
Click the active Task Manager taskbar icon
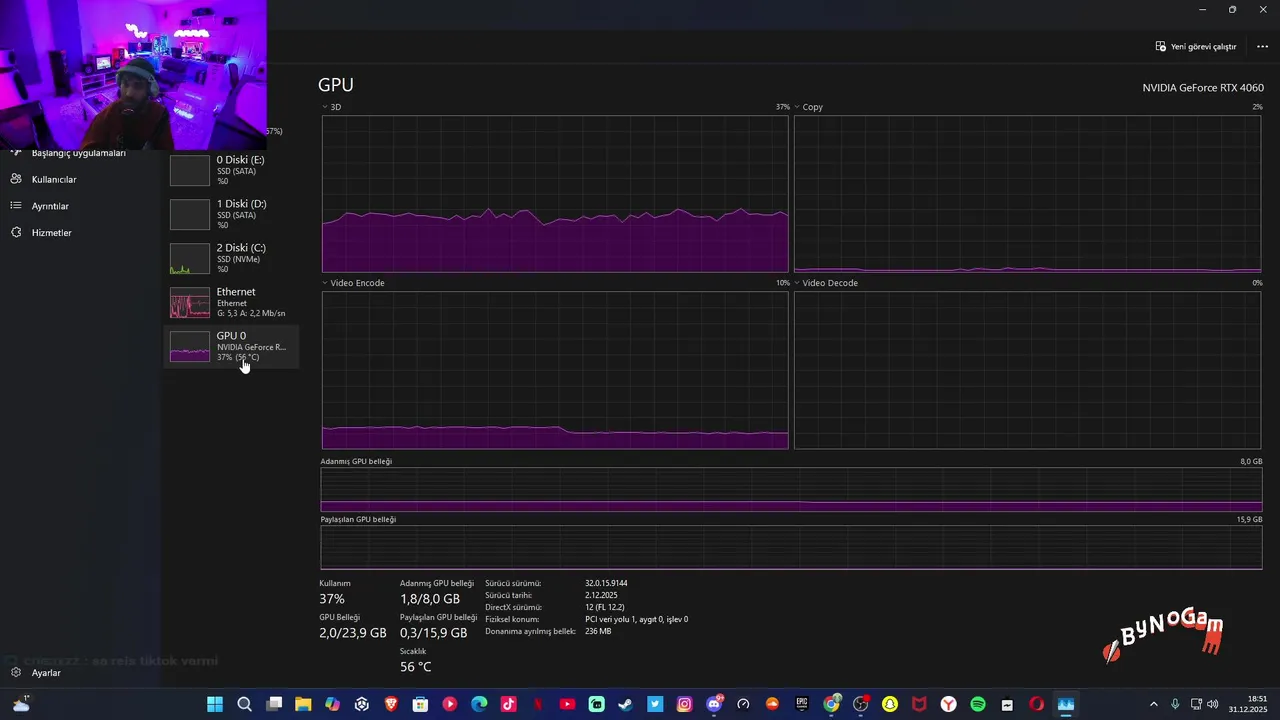click(1066, 704)
